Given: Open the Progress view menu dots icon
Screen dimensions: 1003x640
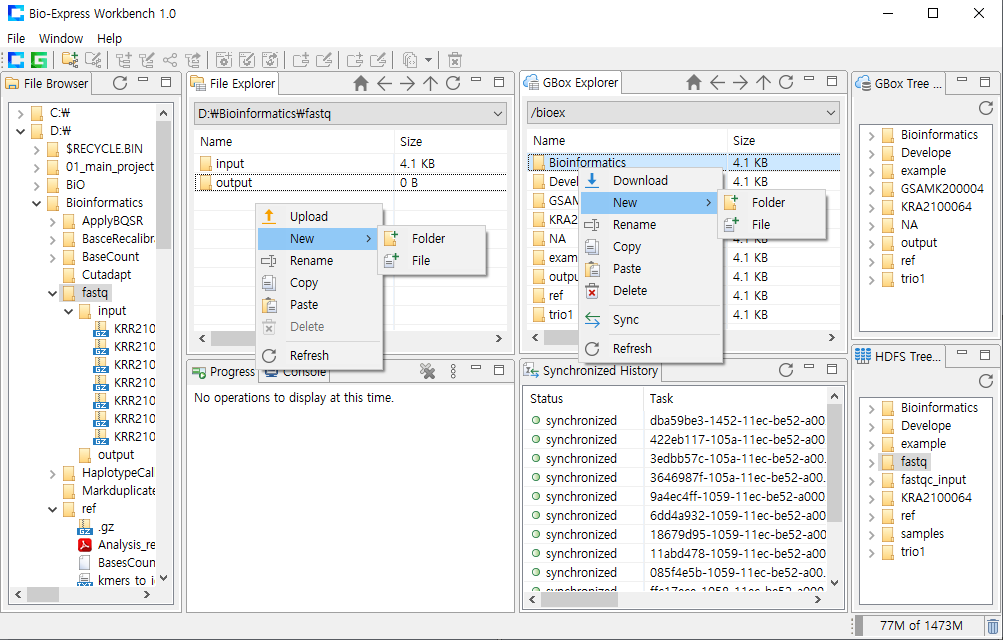Looking at the screenshot, I should click(x=453, y=371).
